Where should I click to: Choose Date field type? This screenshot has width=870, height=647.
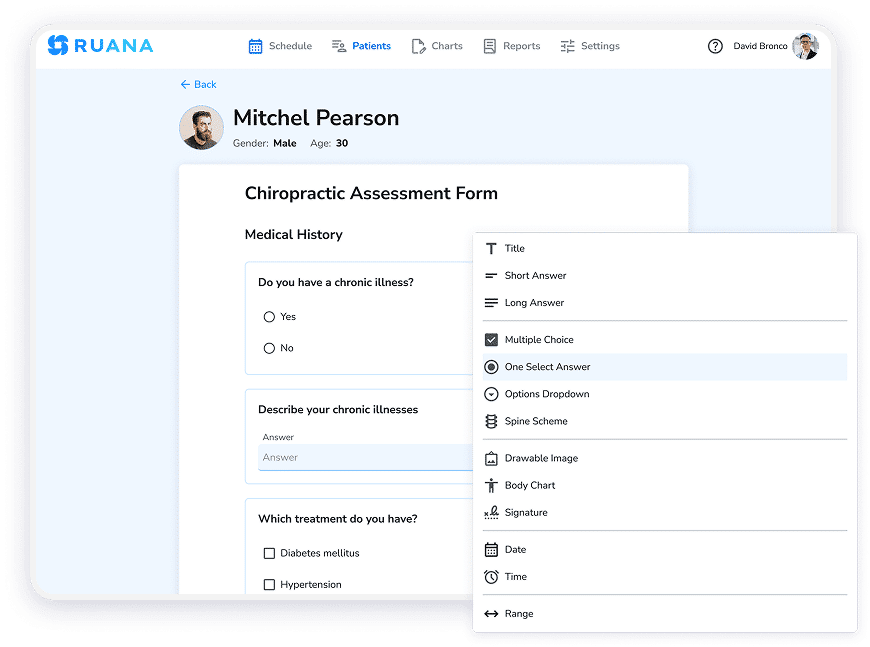click(665, 549)
